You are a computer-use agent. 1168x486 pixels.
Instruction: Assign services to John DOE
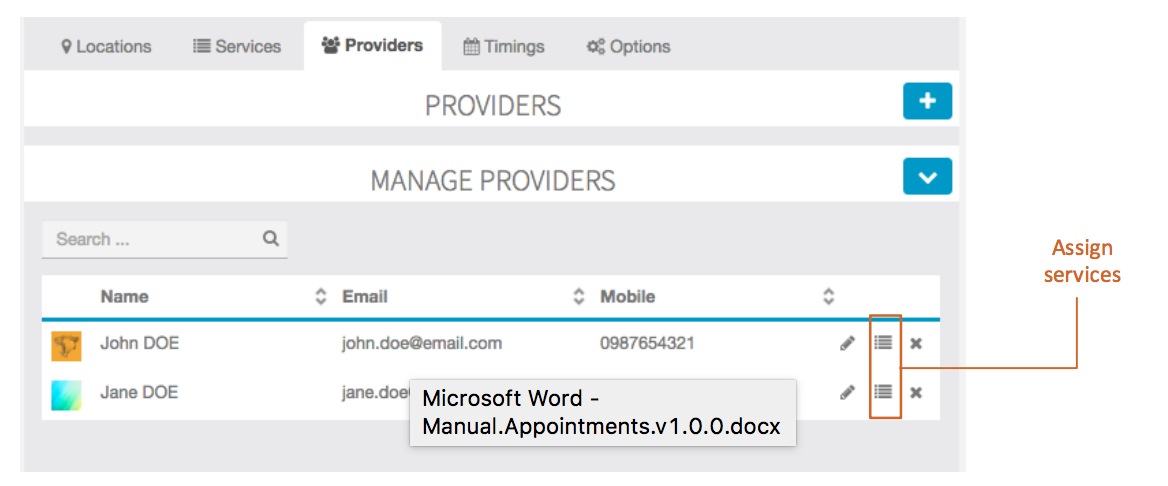coord(883,343)
